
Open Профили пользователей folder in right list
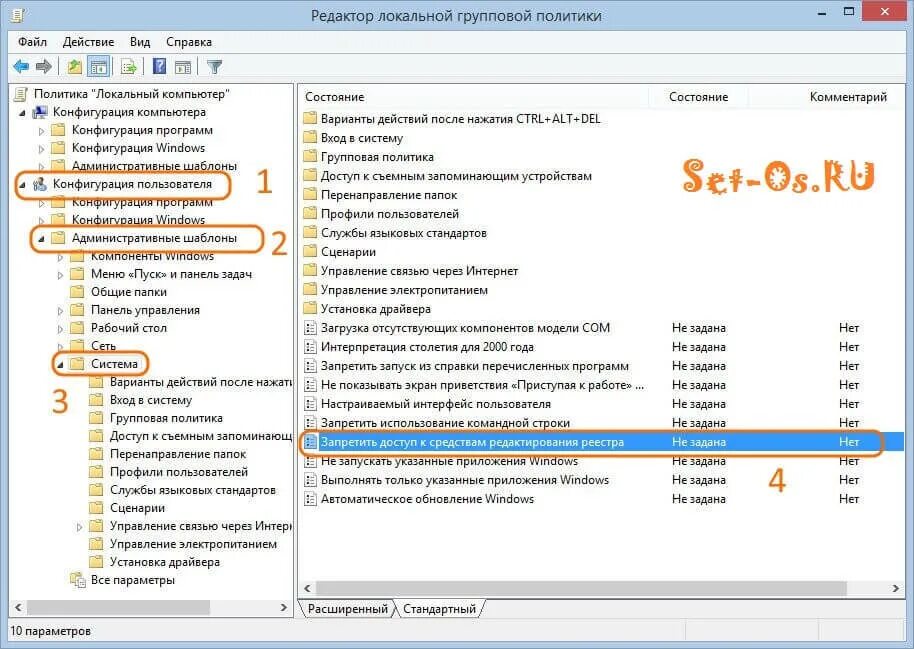389,214
